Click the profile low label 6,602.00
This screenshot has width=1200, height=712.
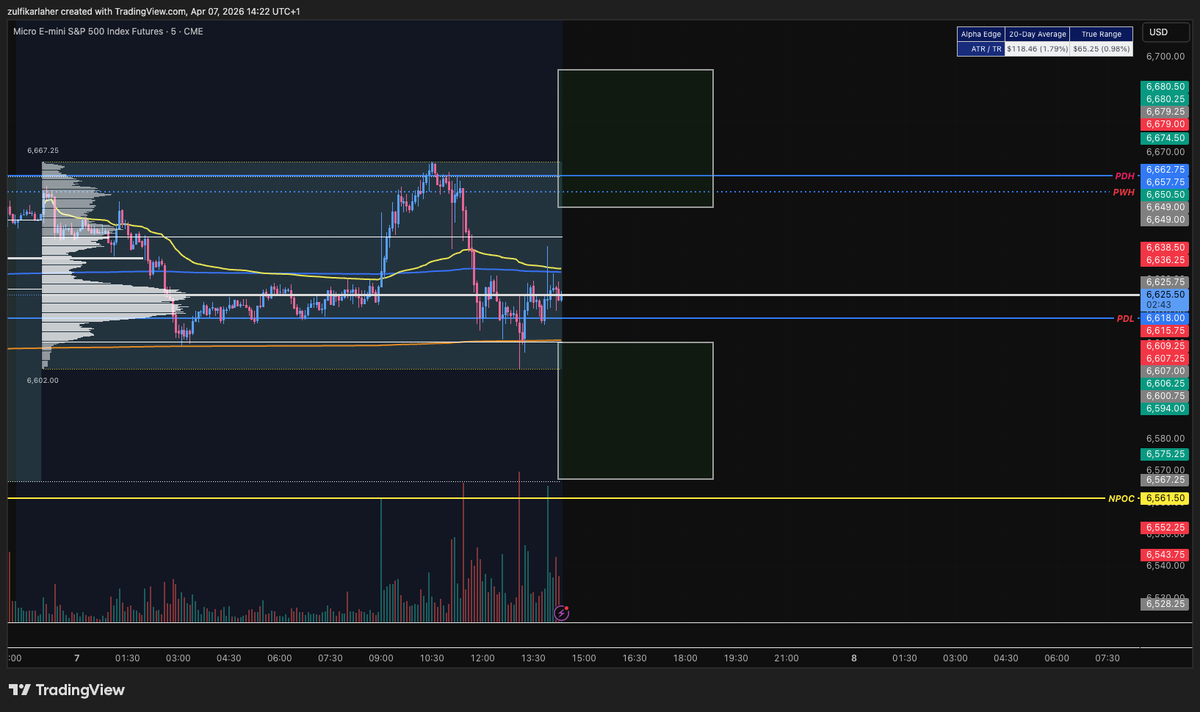tap(43, 380)
